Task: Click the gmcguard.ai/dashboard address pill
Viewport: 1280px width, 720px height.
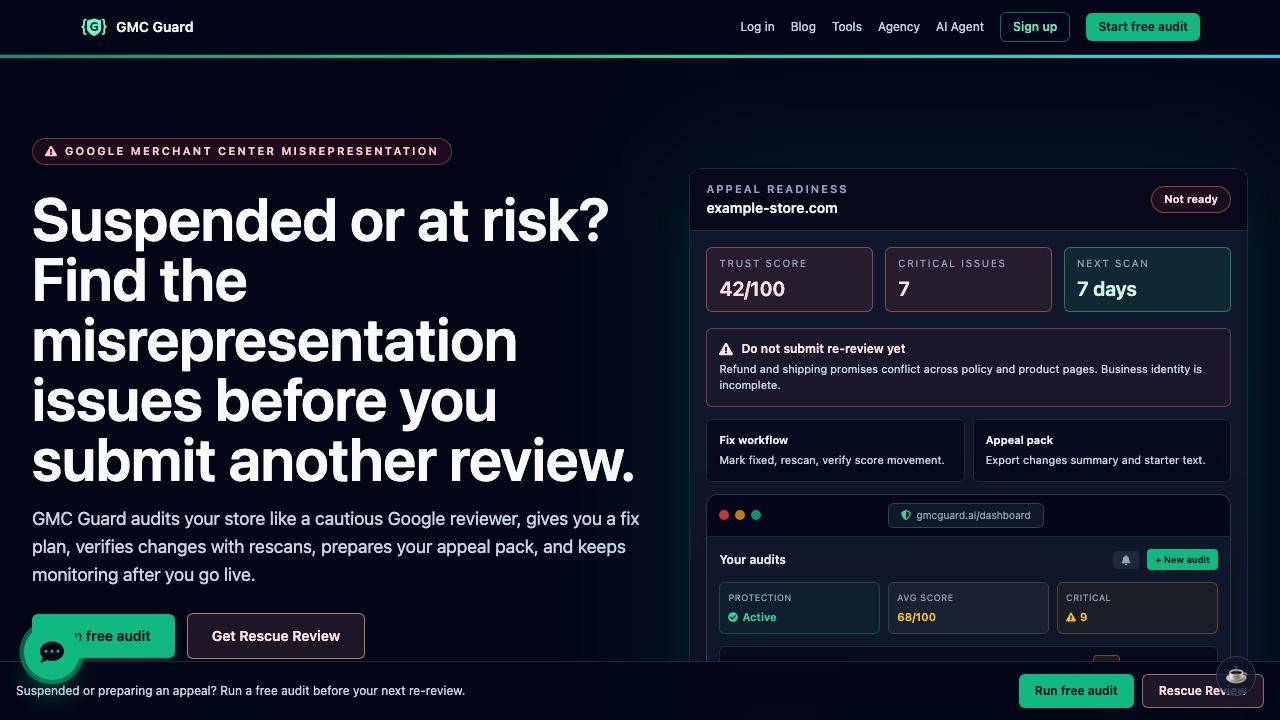Action: click(x=966, y=515)
